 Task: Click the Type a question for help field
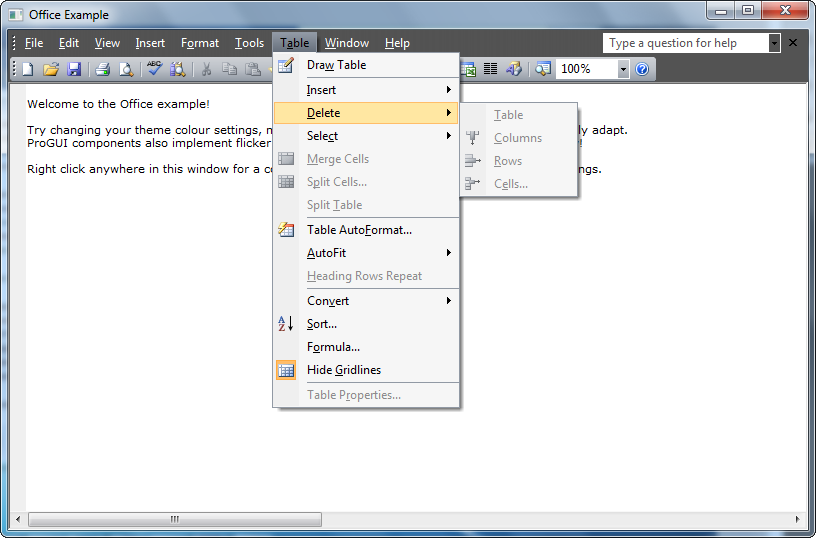point(685,43)
